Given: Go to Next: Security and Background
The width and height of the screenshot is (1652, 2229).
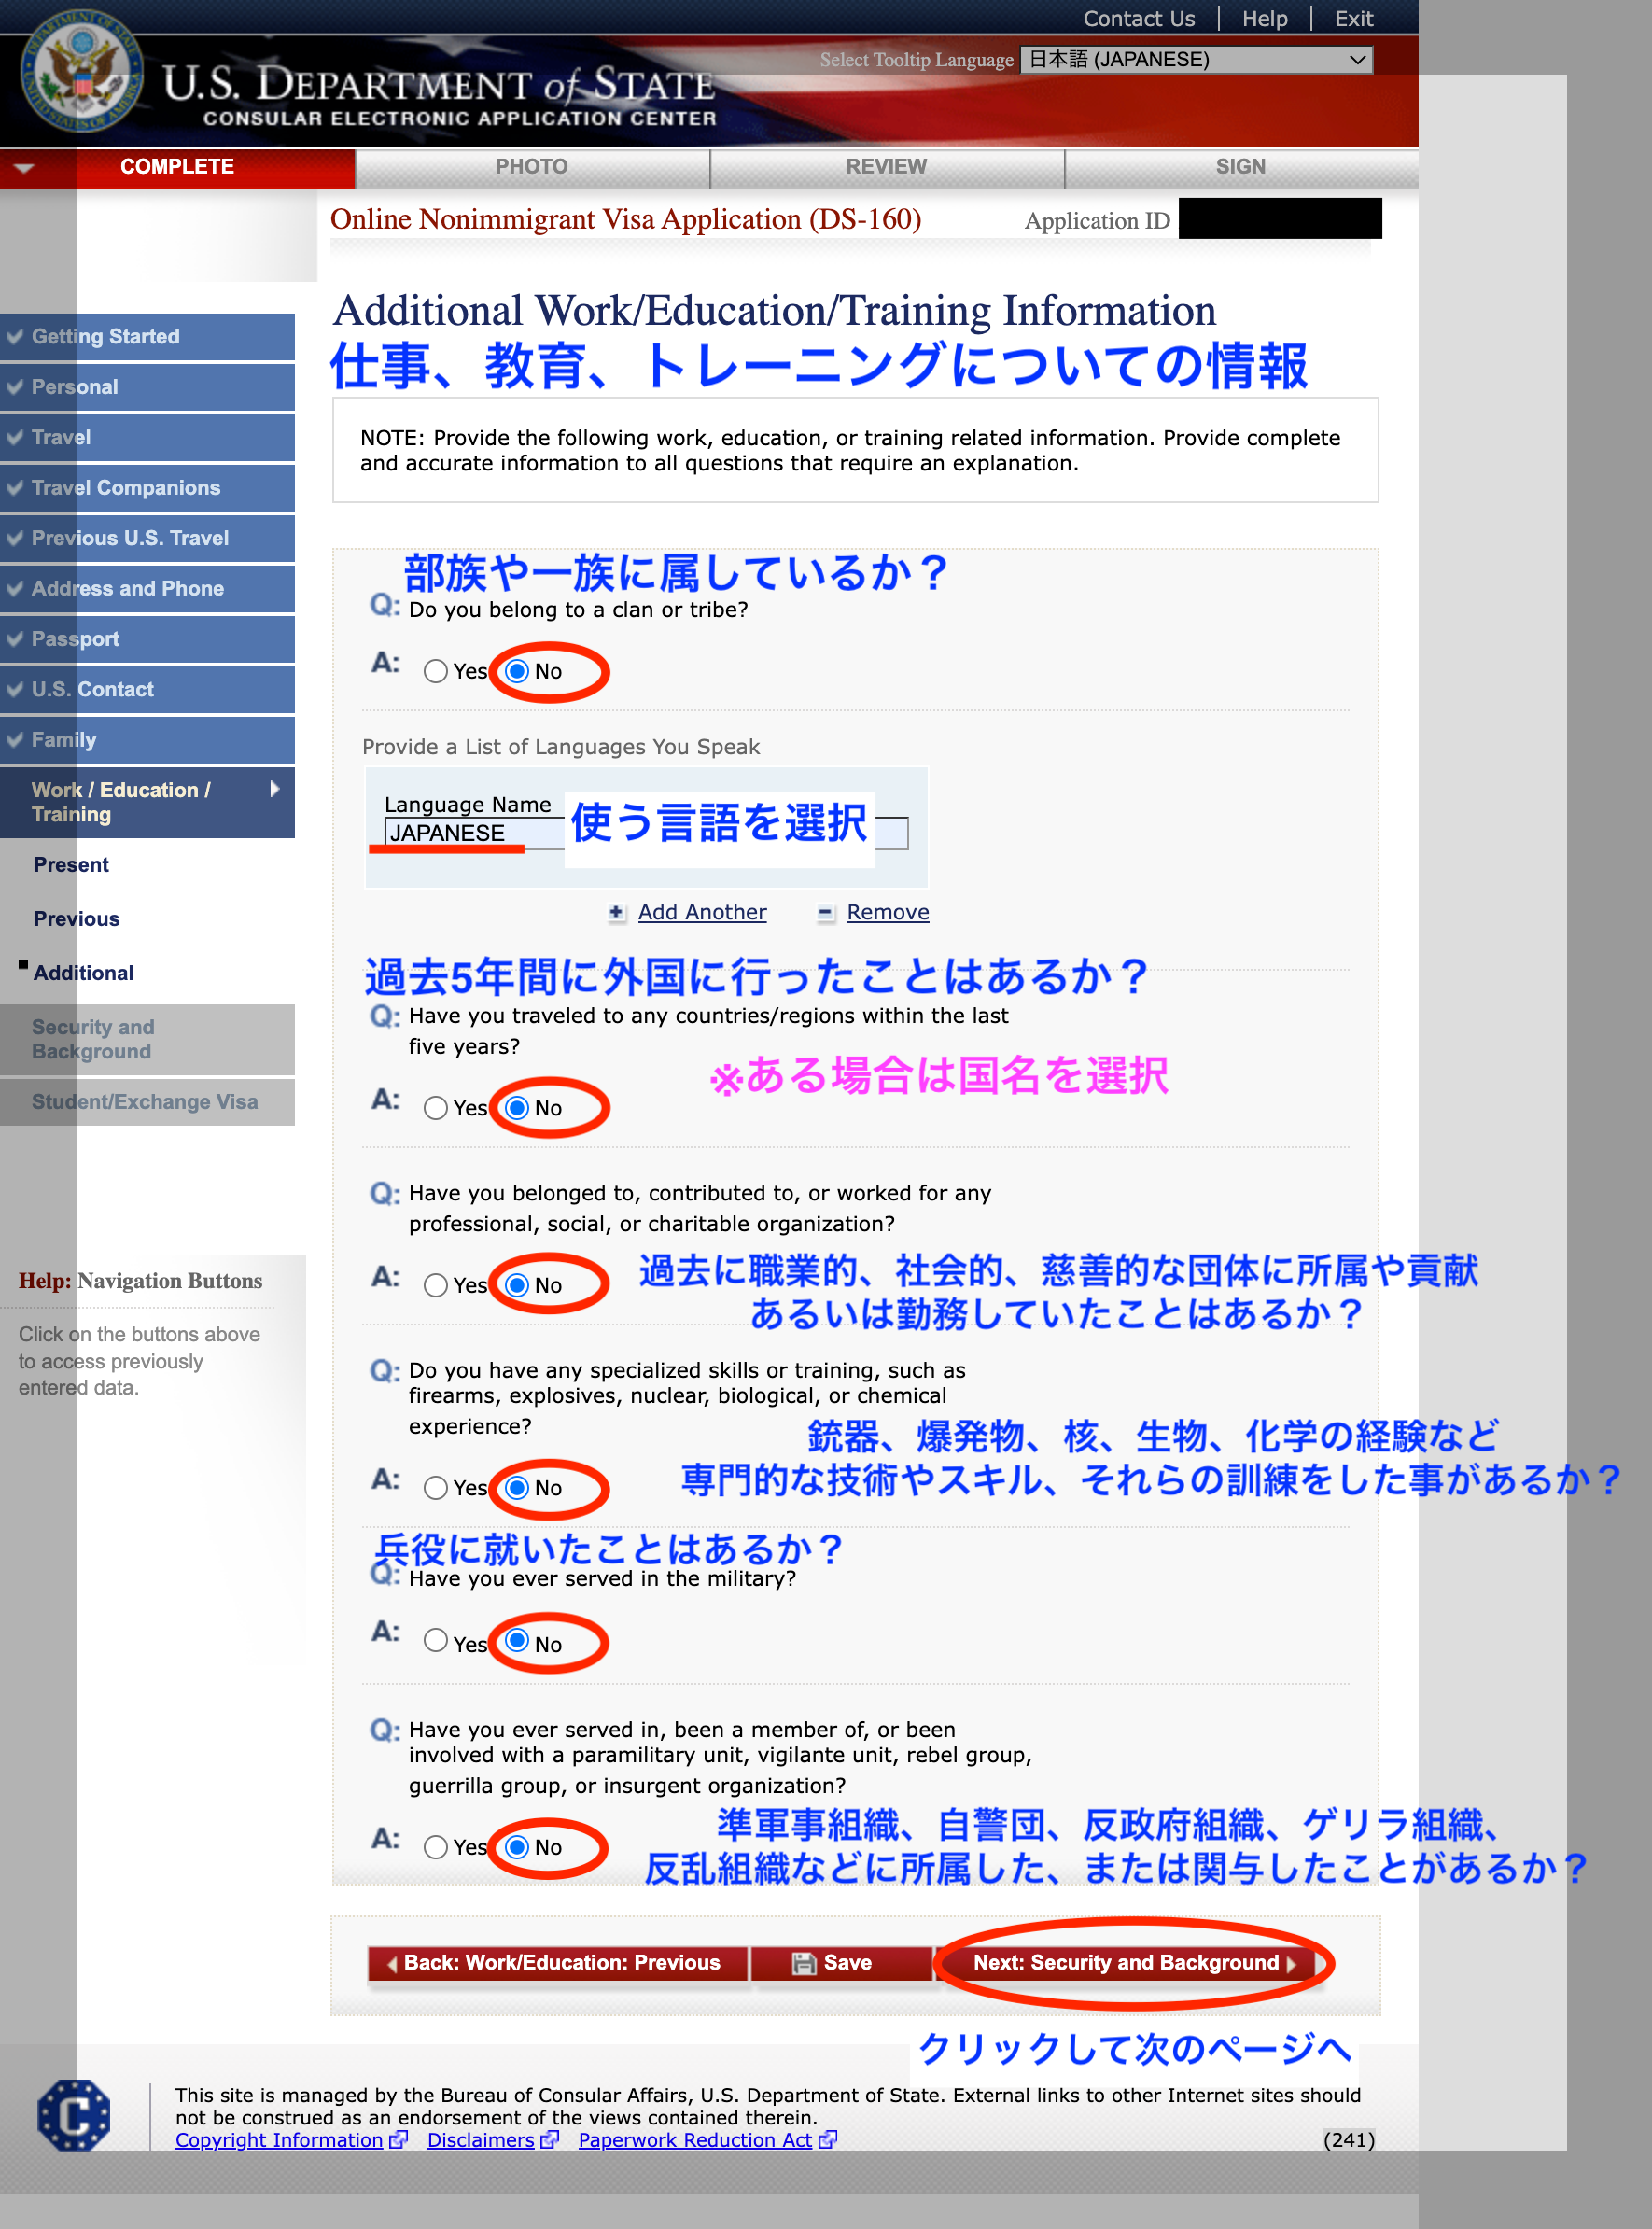Looking at the screenshot, I should click(x=1133, y=1963).
